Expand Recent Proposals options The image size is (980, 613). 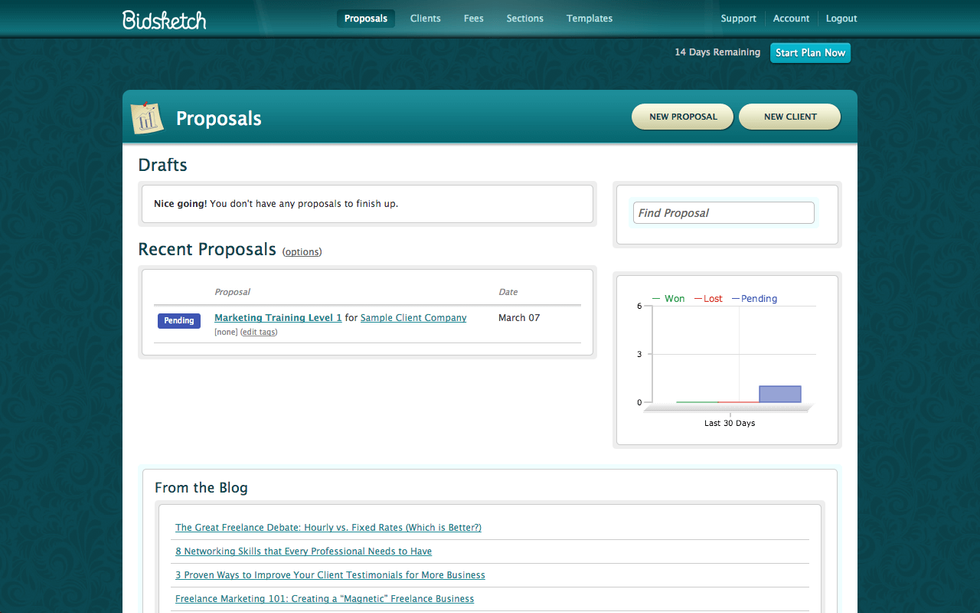[302, 252]
